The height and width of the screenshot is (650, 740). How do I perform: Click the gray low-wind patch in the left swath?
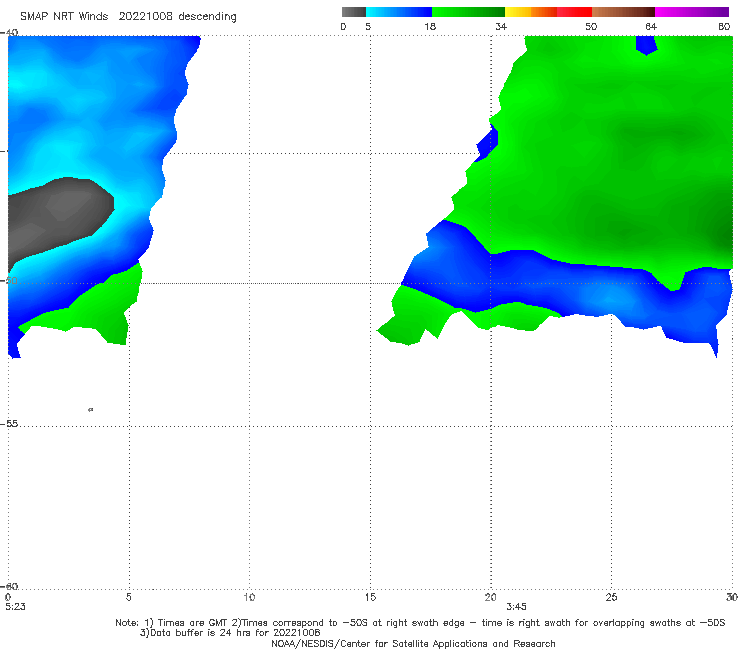57,217
